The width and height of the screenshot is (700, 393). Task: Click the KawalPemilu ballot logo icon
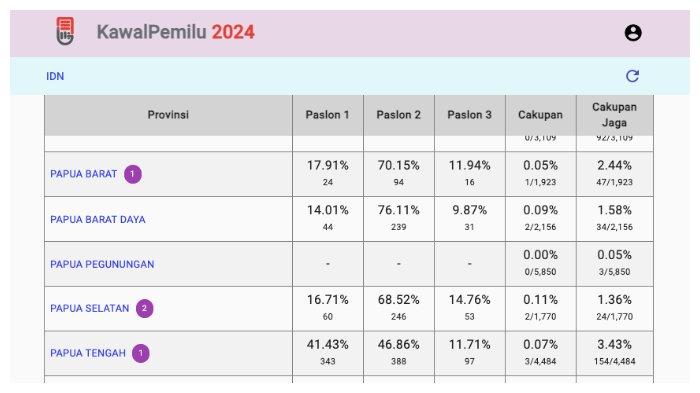coord(65,31)
